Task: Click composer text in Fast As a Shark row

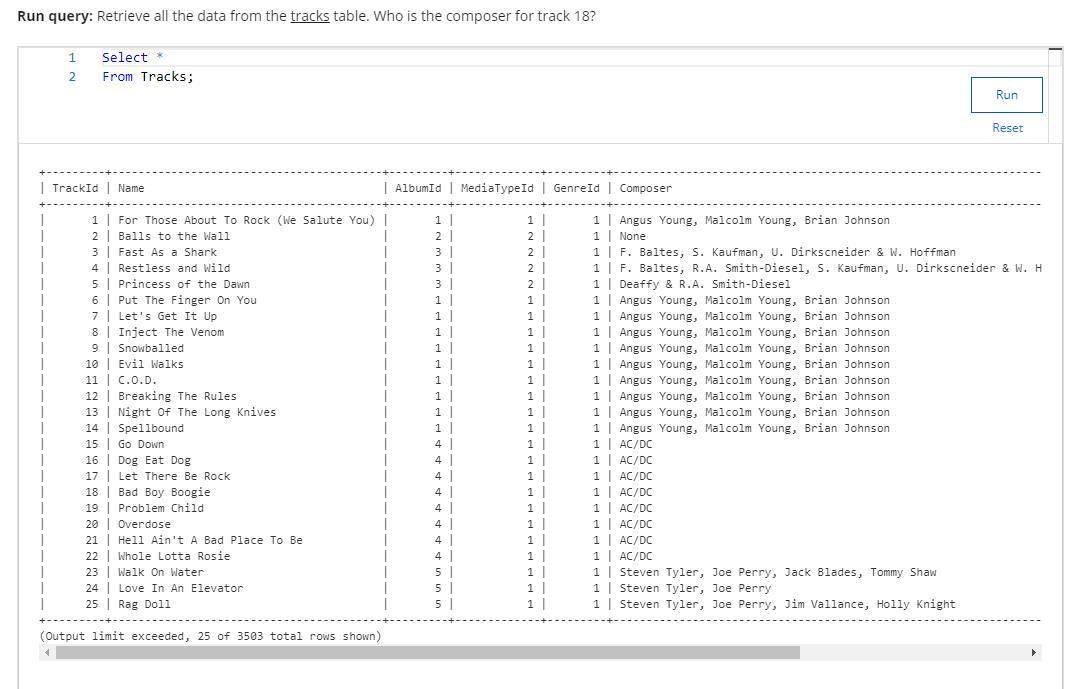Action: (788, 252)
